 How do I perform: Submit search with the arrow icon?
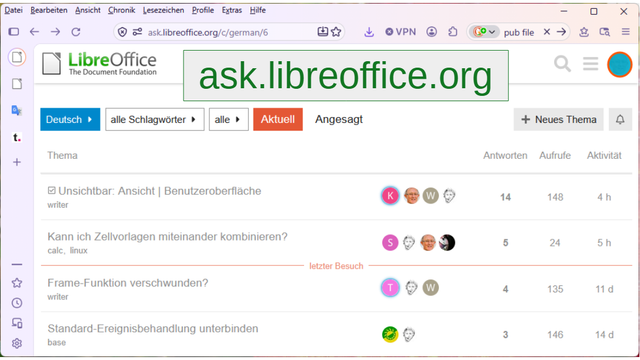tap(562, 32)
